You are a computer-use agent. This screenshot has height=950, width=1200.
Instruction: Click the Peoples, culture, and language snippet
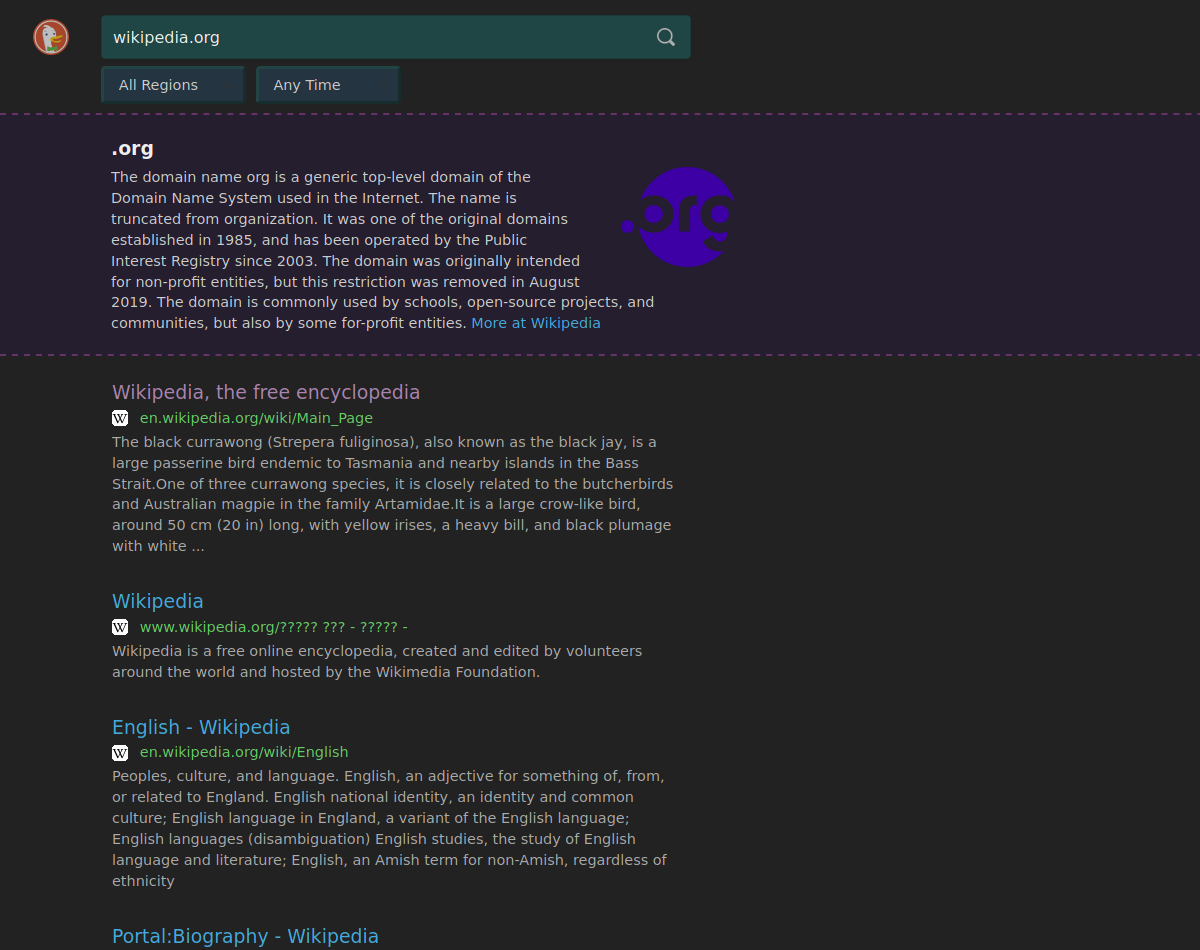coord(390,828)
